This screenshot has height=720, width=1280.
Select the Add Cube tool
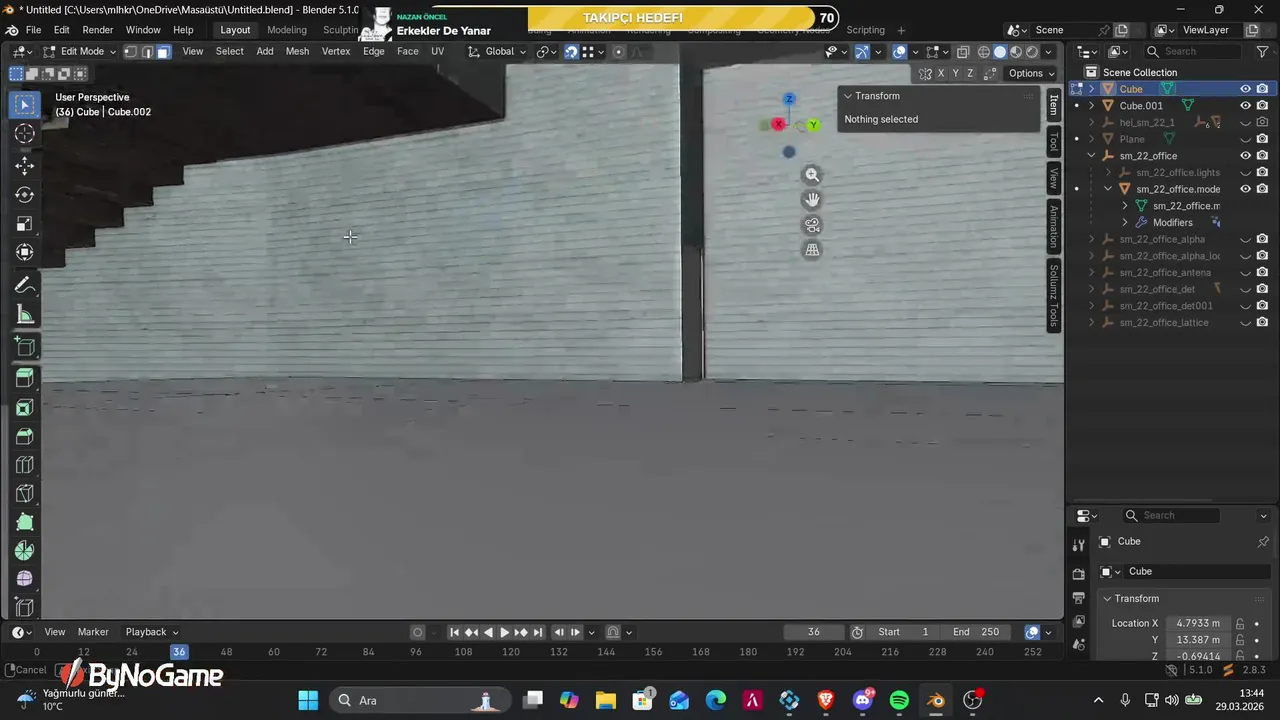pos(25,347)
